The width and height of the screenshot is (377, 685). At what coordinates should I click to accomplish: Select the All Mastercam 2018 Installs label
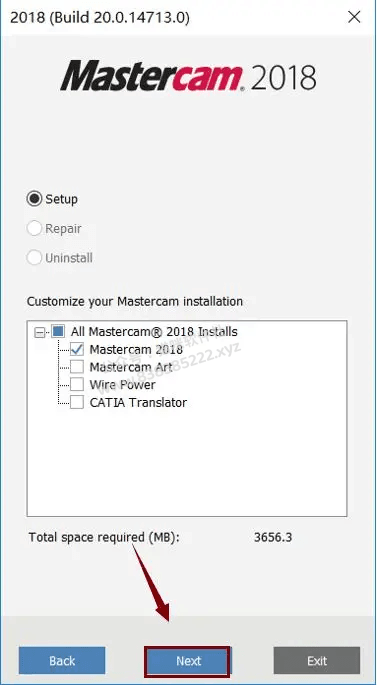coord(154,332)
